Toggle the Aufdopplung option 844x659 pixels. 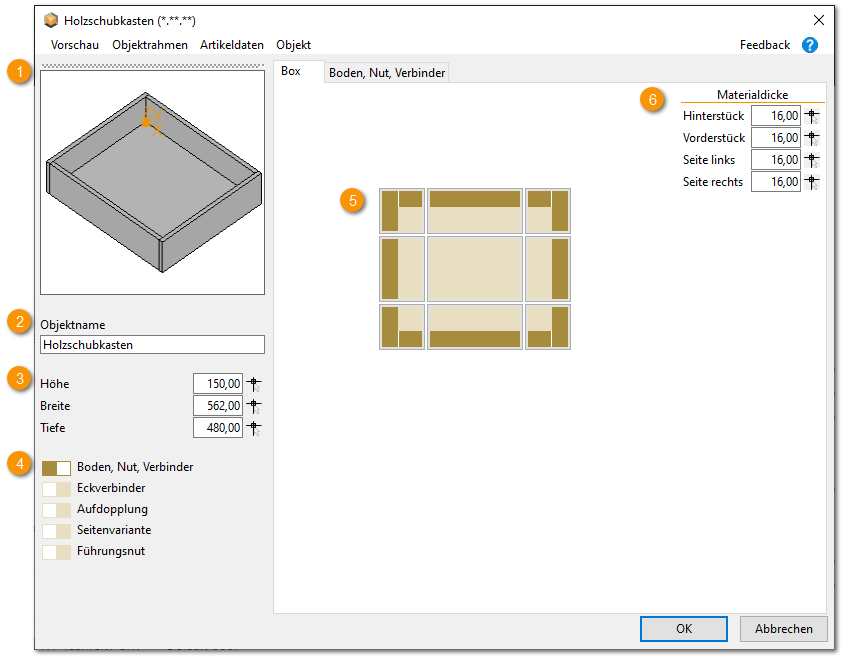tap(56, 510)
